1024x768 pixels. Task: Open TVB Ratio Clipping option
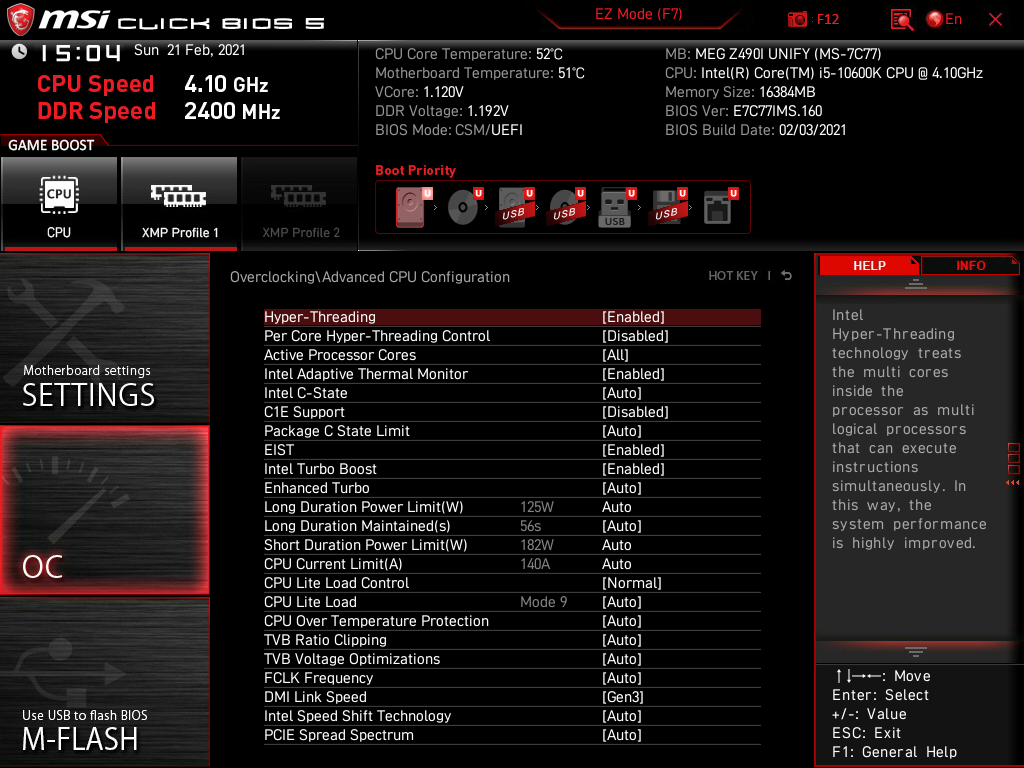(512, 639)
